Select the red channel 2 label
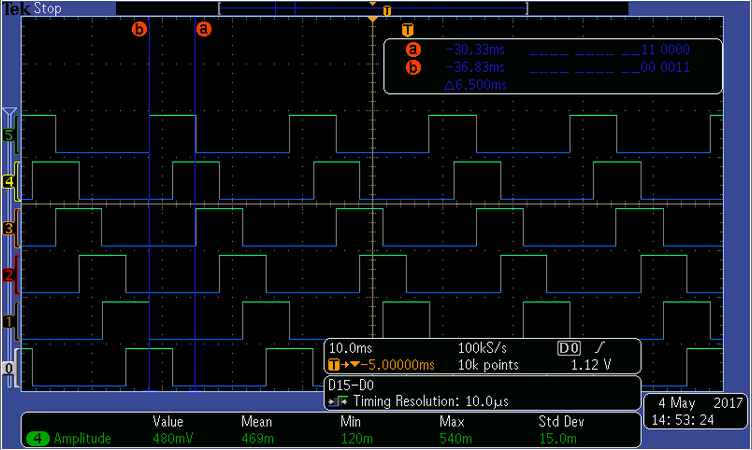The width and height of the screenshot is (752, 450). tap(10, 275)
